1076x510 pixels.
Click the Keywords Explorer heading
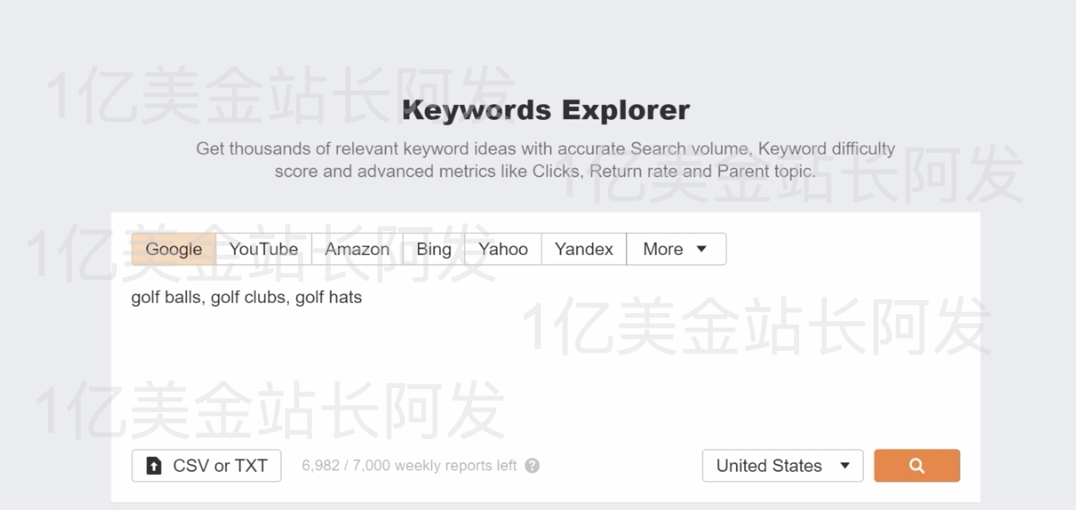(x=546, y=110)
